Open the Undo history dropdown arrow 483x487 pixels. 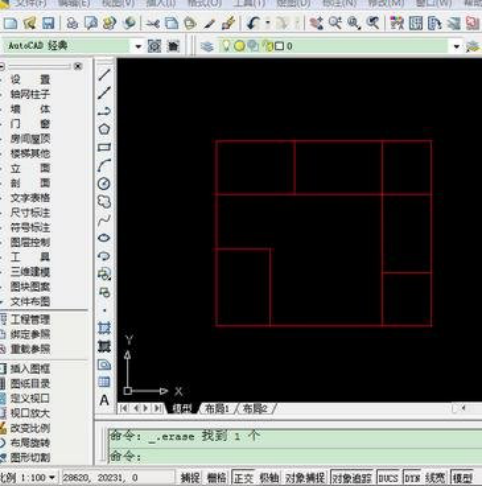pyautogui.click(x=268, y=23)
